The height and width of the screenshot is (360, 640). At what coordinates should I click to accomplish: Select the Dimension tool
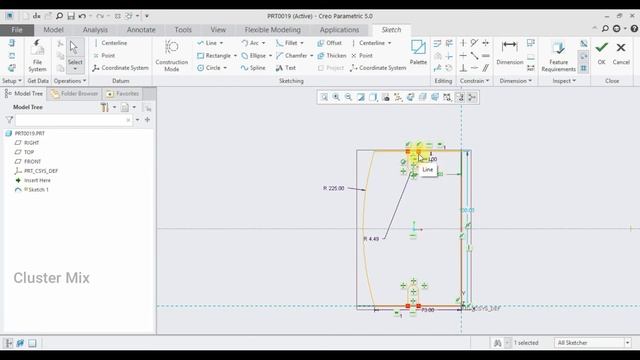(x=509, y=52)
